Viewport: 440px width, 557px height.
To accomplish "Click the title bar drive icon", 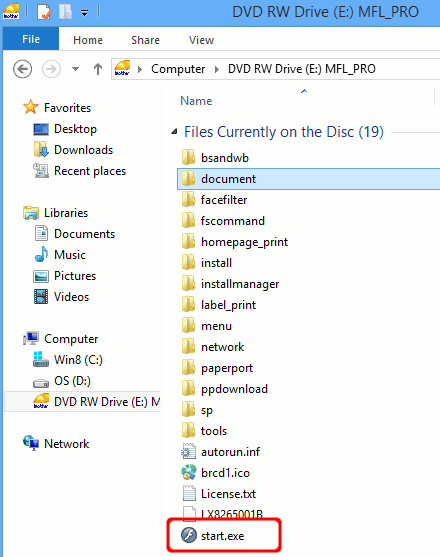I will coord(11,12).
